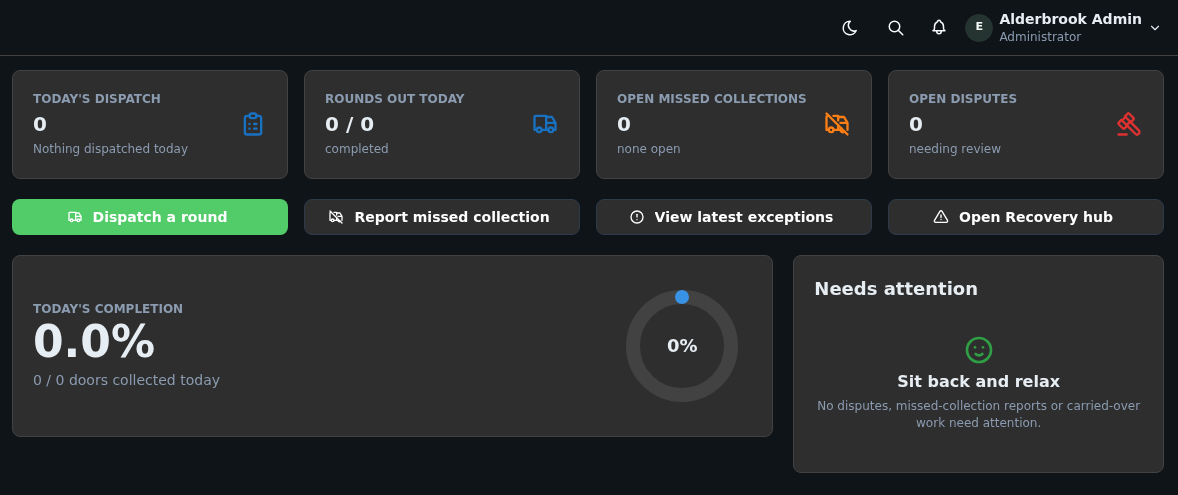
Task: Open the notifications bell
Action: click(x=938, y=28)
